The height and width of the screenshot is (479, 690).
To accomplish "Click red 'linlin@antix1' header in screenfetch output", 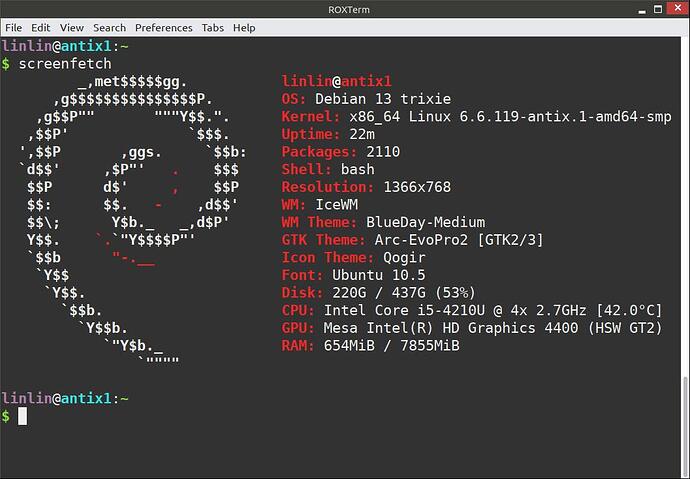I will point(336,81).
